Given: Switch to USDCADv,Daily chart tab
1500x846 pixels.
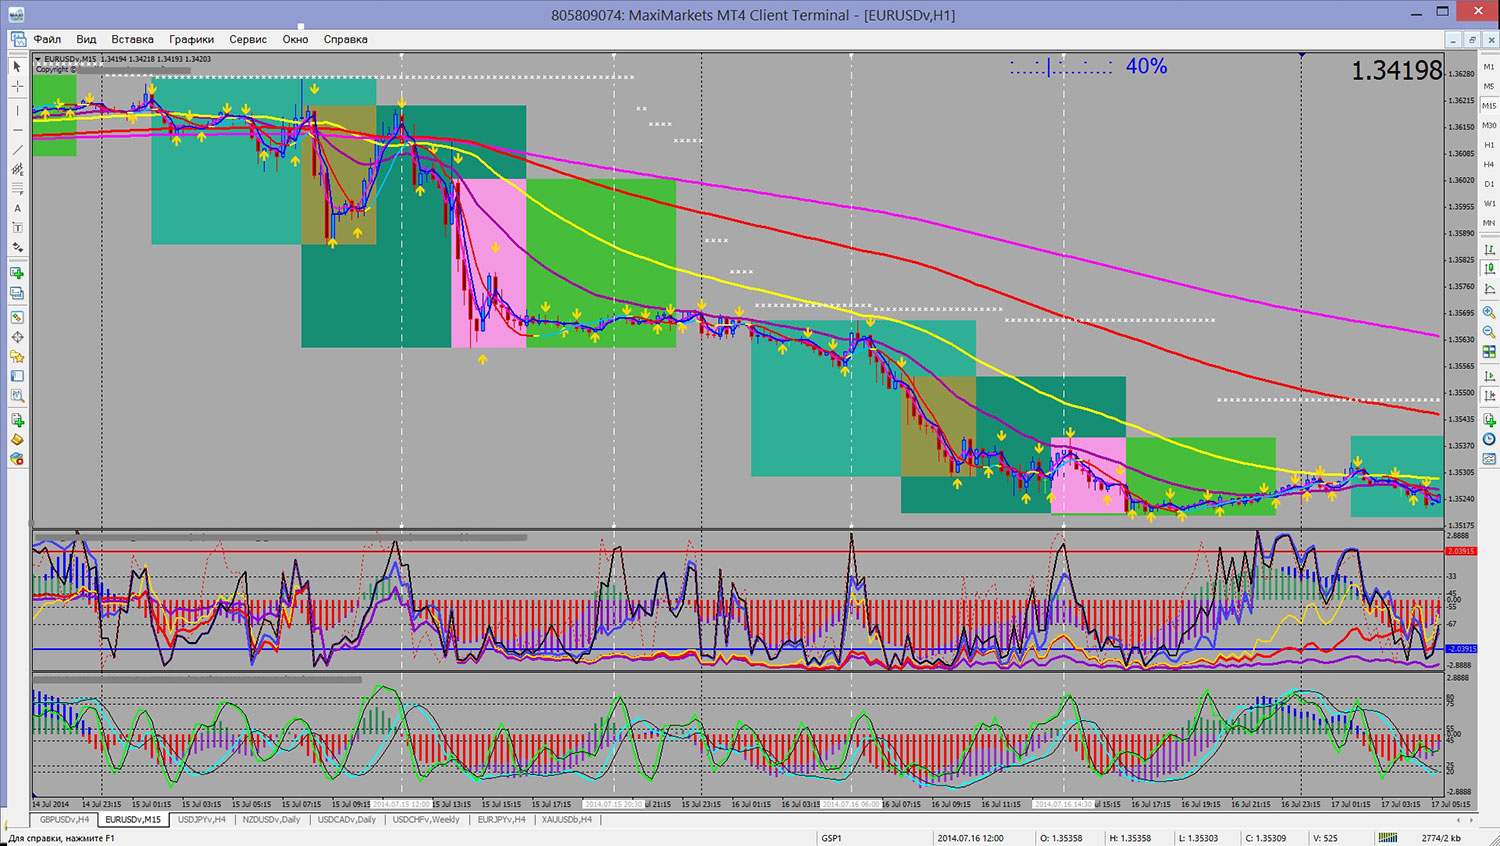Looking at the screenshot, I should (x=347, y=819).
